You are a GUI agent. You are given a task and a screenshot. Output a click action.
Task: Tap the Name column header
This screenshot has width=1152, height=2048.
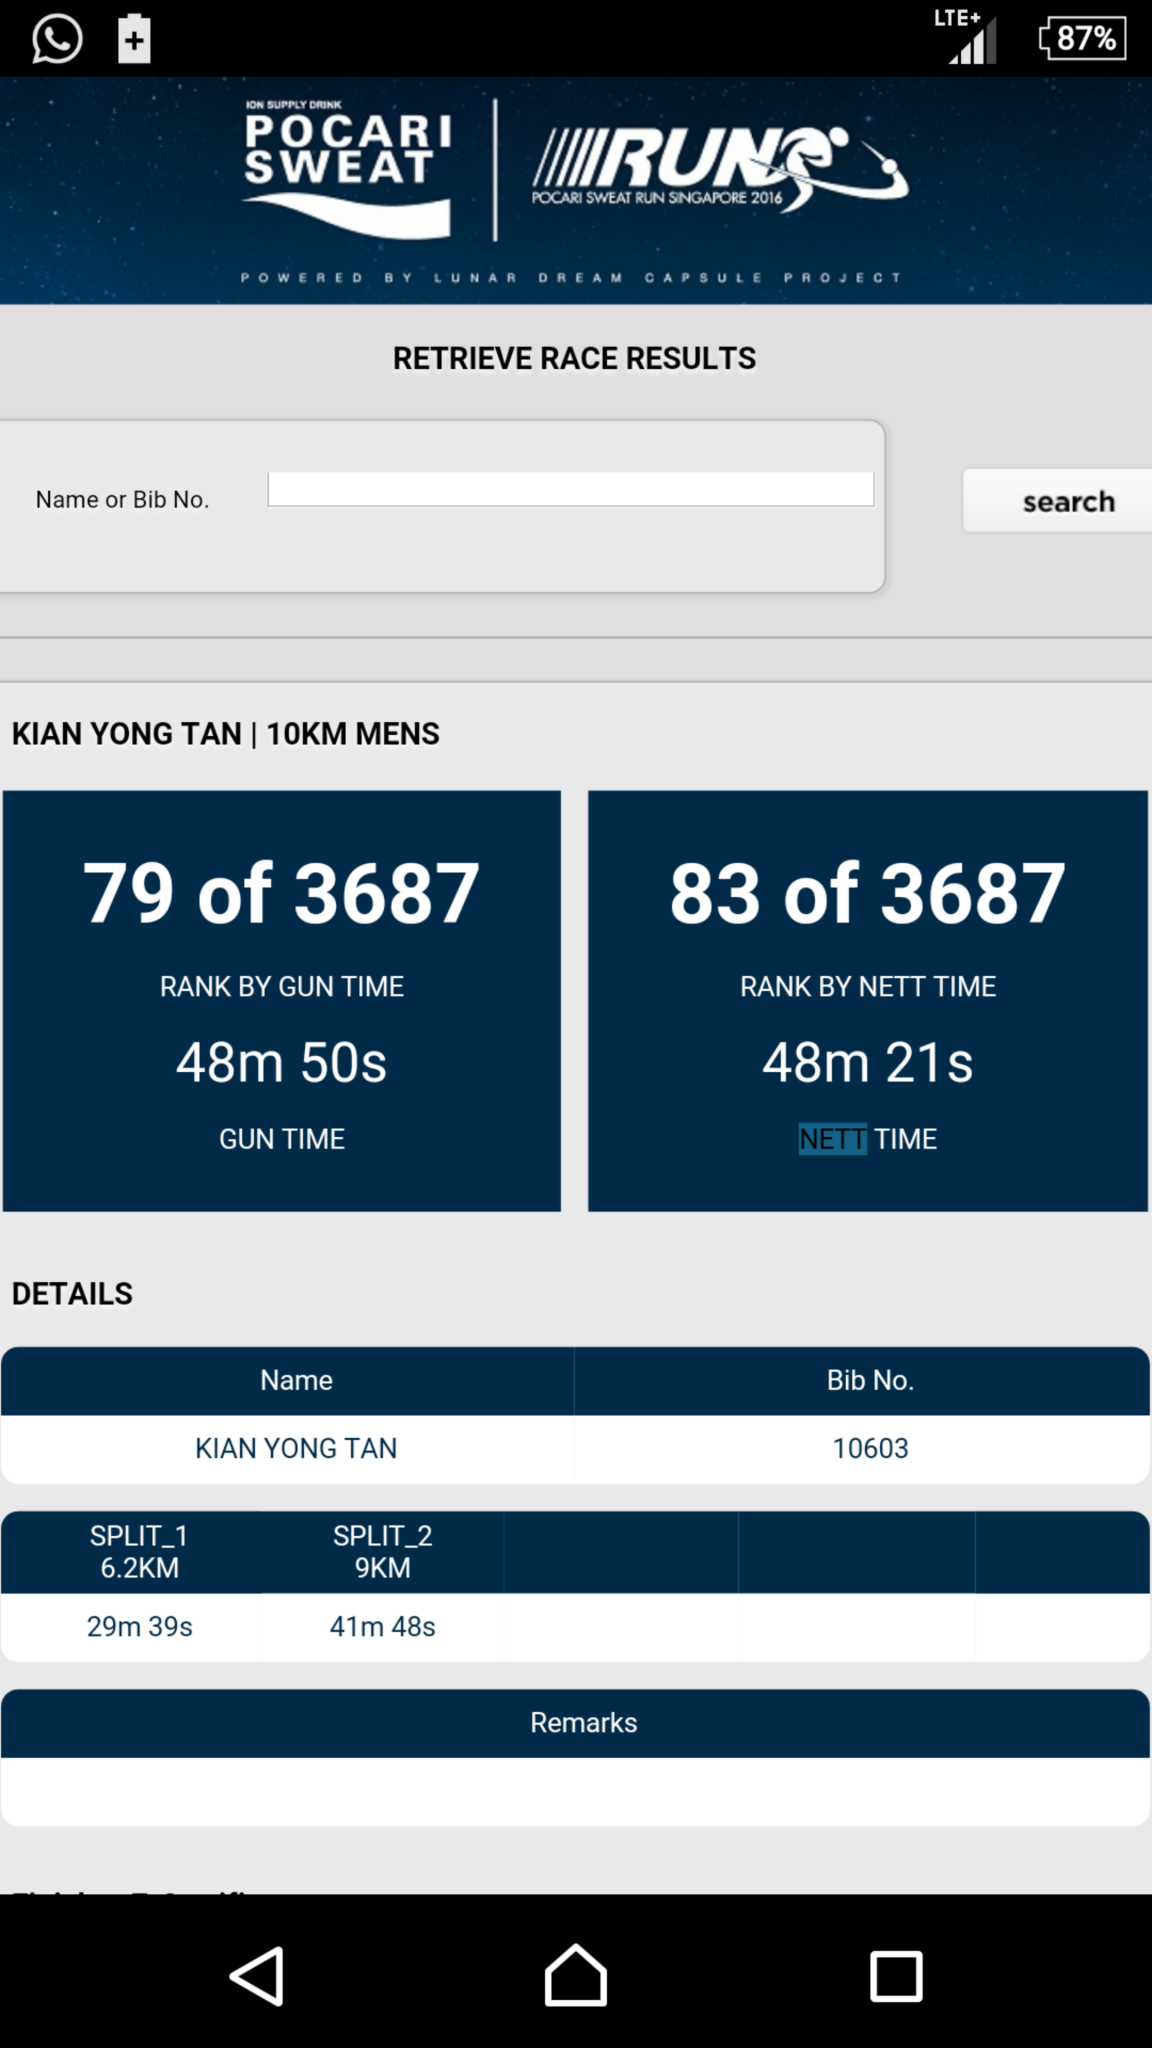(296, 1380)
